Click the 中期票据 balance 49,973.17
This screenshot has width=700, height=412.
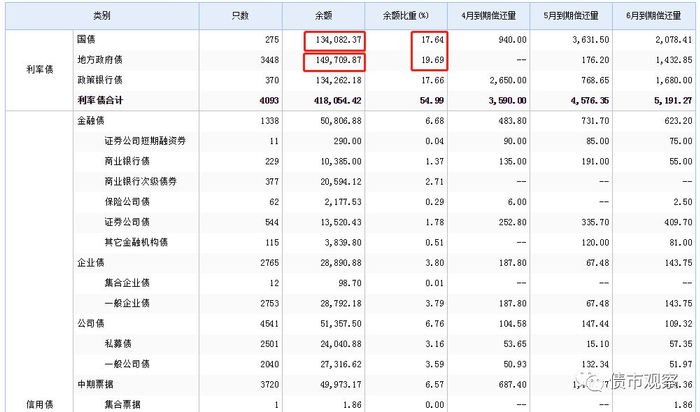coord(341,385)
